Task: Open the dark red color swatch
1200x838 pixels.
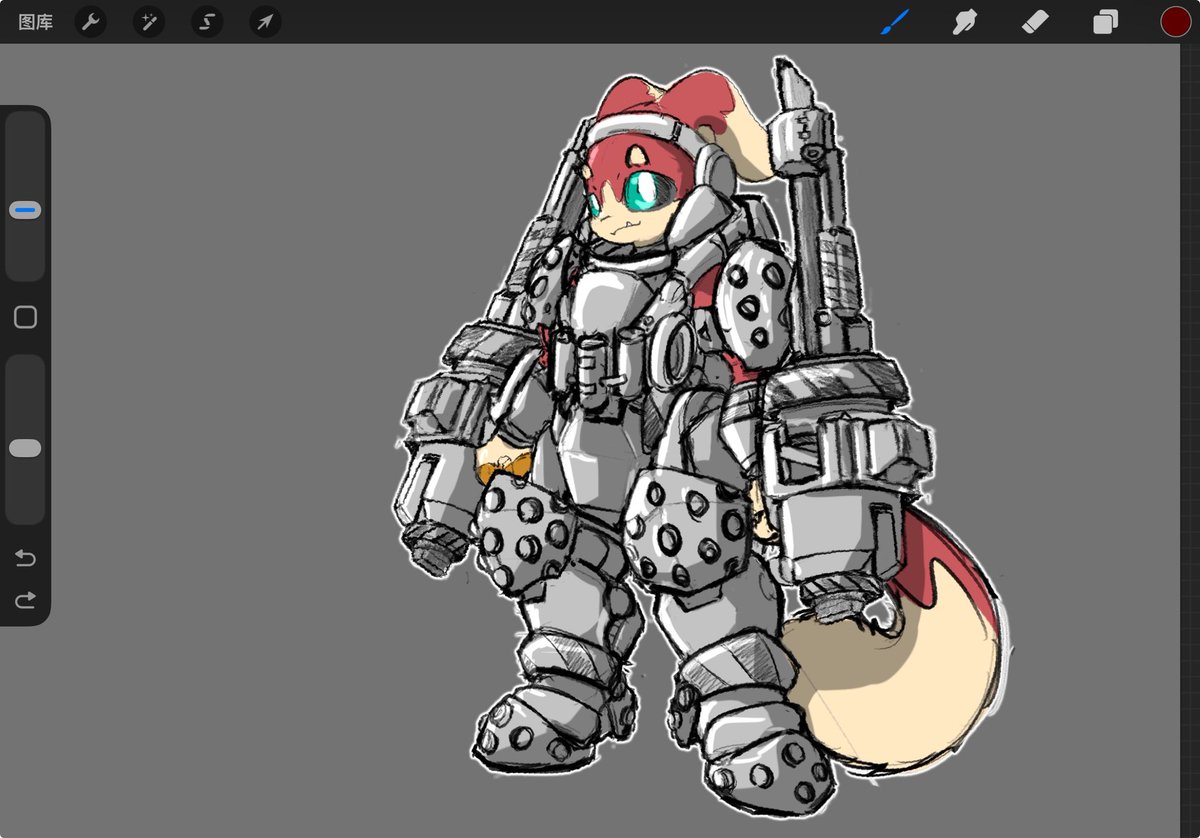Action: pyautogui.click(x=1175, y=22)
